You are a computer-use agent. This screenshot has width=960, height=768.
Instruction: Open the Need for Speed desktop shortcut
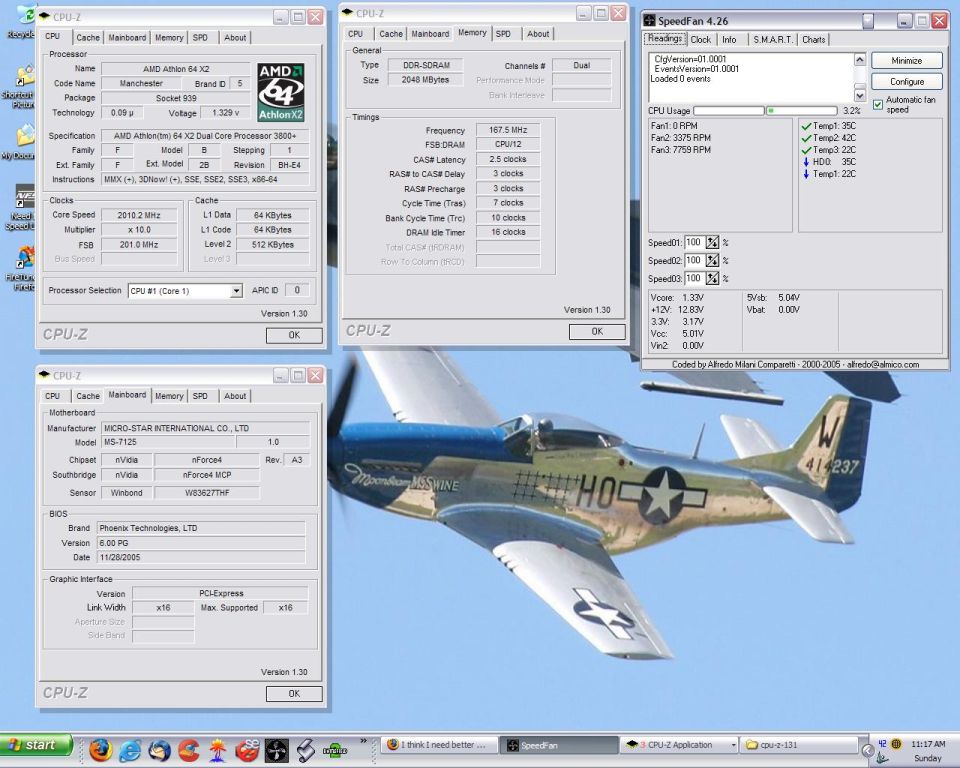(21, 208)
